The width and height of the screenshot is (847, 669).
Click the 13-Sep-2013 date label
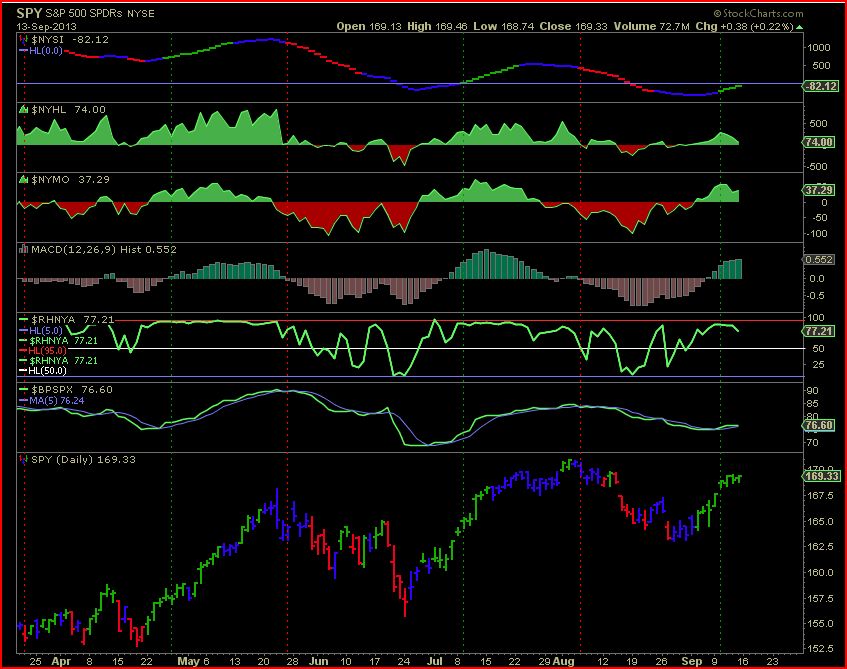coord(46,26)
